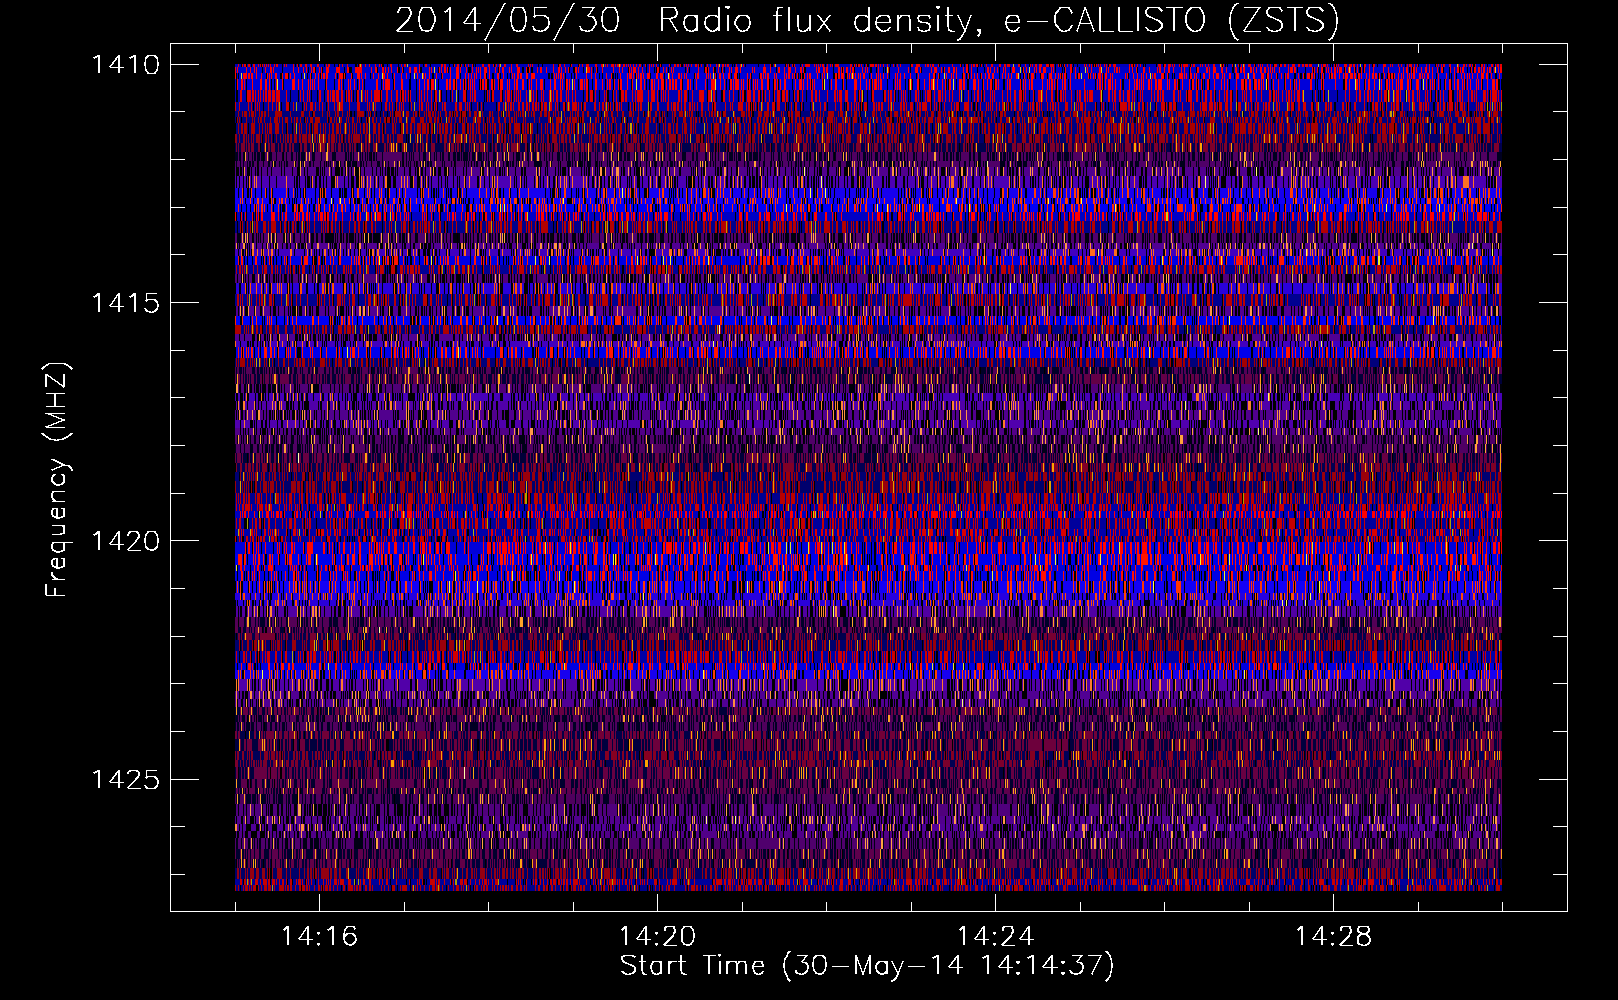Viewport: 1618px width, 1000px height.
Task: Click the 'Start Time (30-May-14 14:14:37)' label
Action: 867,966
